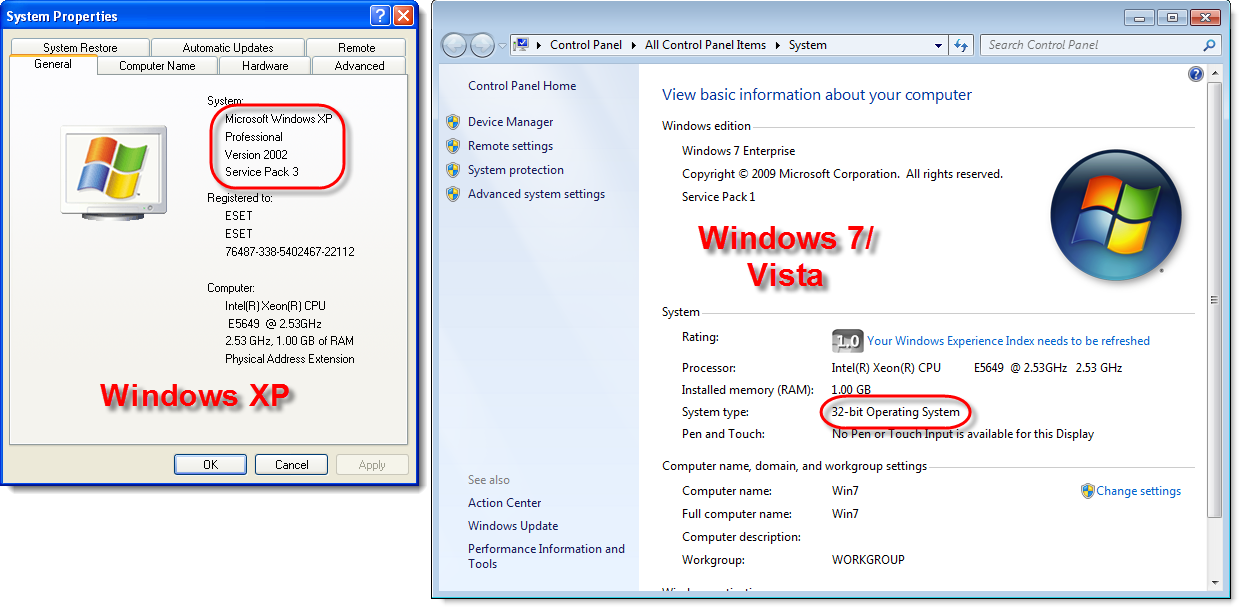Expand the arrow after All Control Panel Items

tap(778, 45)
